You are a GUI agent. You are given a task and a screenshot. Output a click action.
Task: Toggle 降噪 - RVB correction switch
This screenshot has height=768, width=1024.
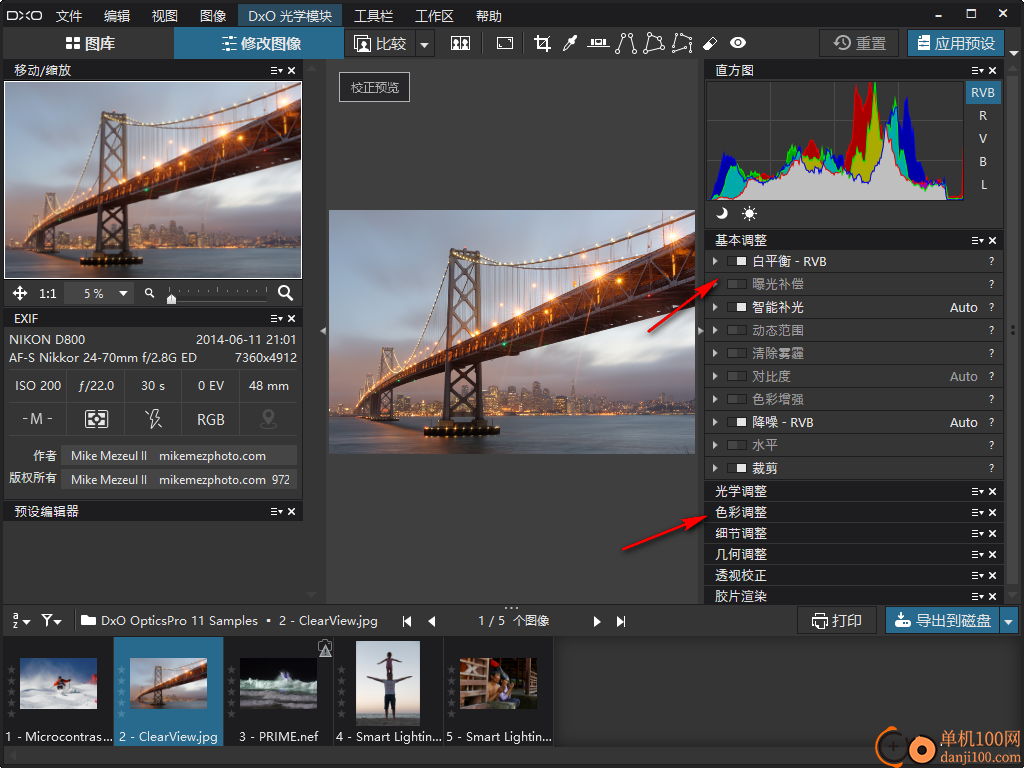tap(737, 423)
